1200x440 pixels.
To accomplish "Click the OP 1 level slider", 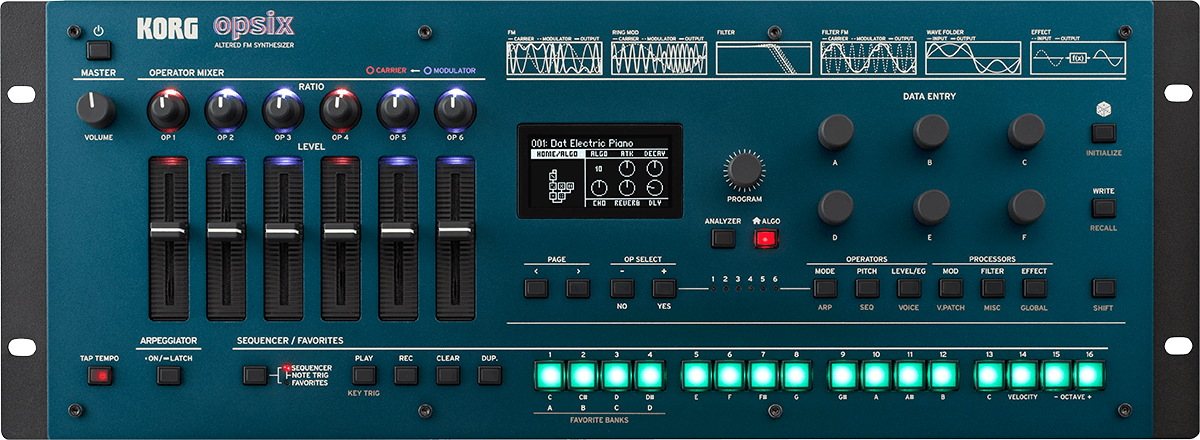I will (x=168, y=232).
